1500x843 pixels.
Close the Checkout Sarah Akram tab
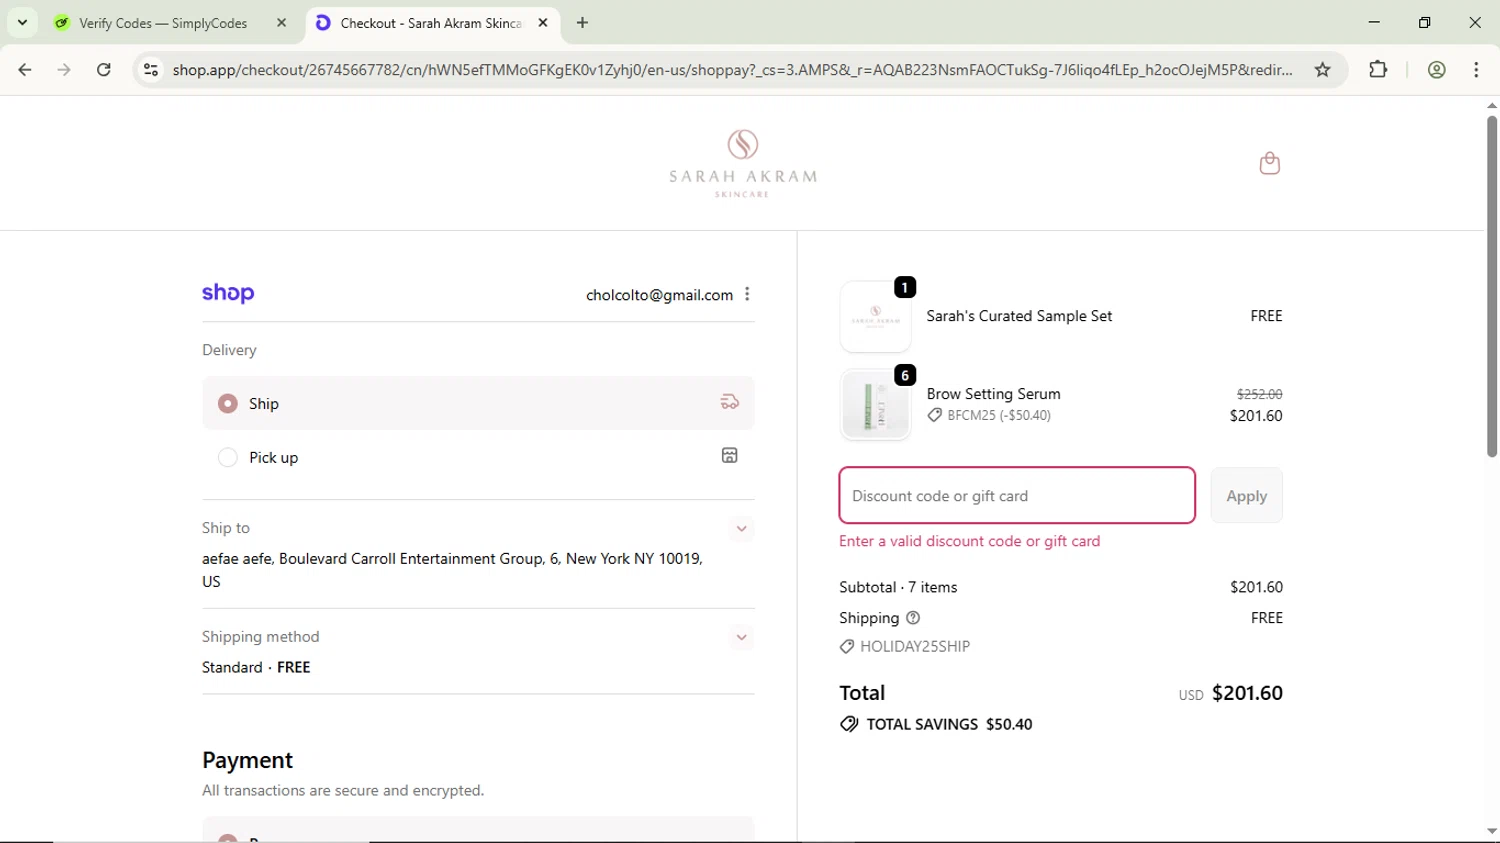point(543,22)
